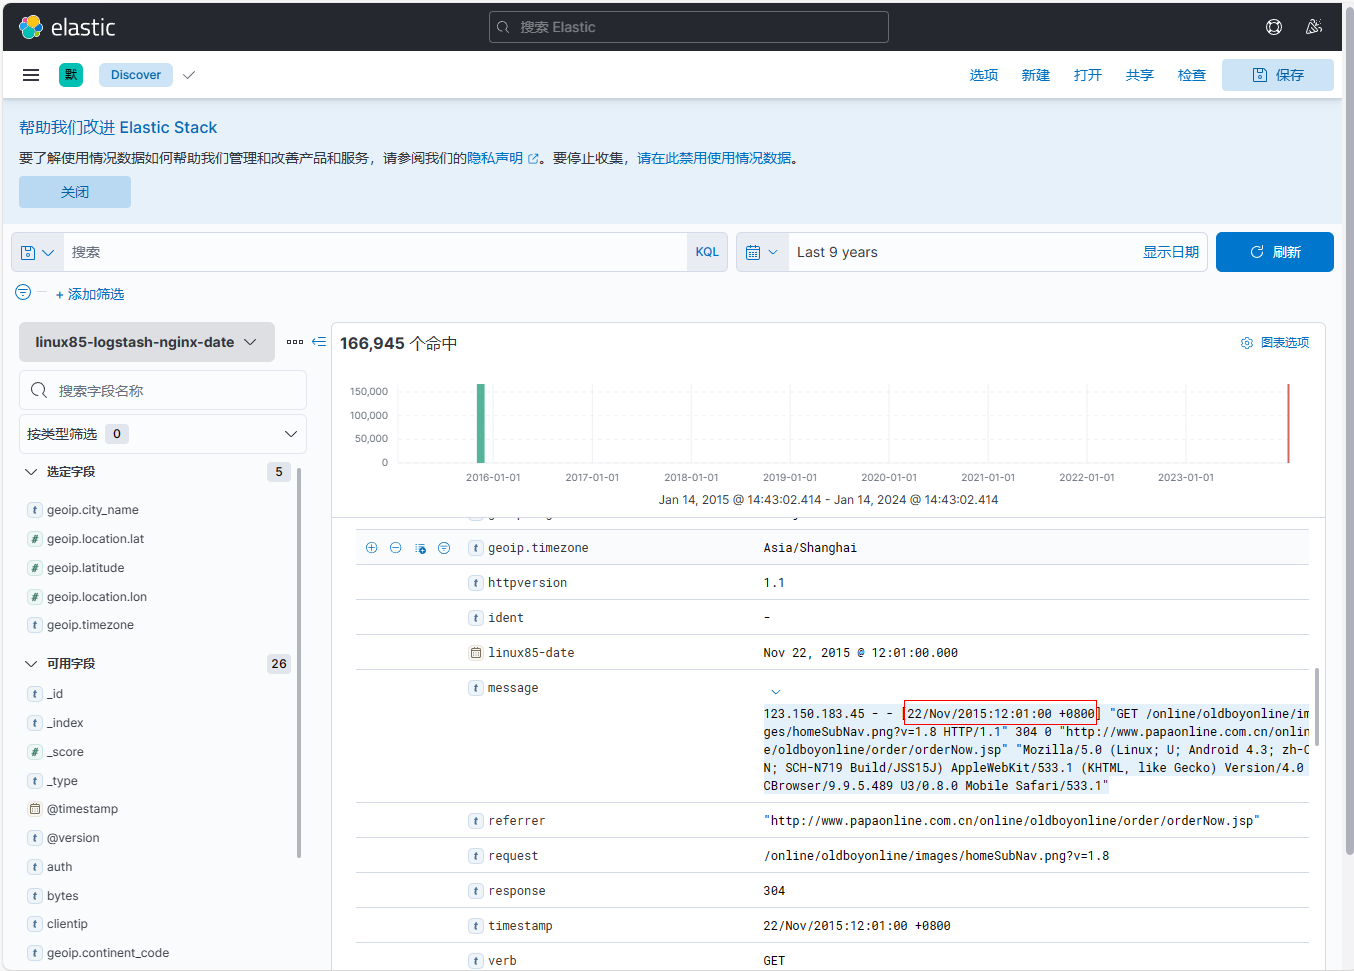Open the newsfeed icon in top bar

coord(1314,27)
